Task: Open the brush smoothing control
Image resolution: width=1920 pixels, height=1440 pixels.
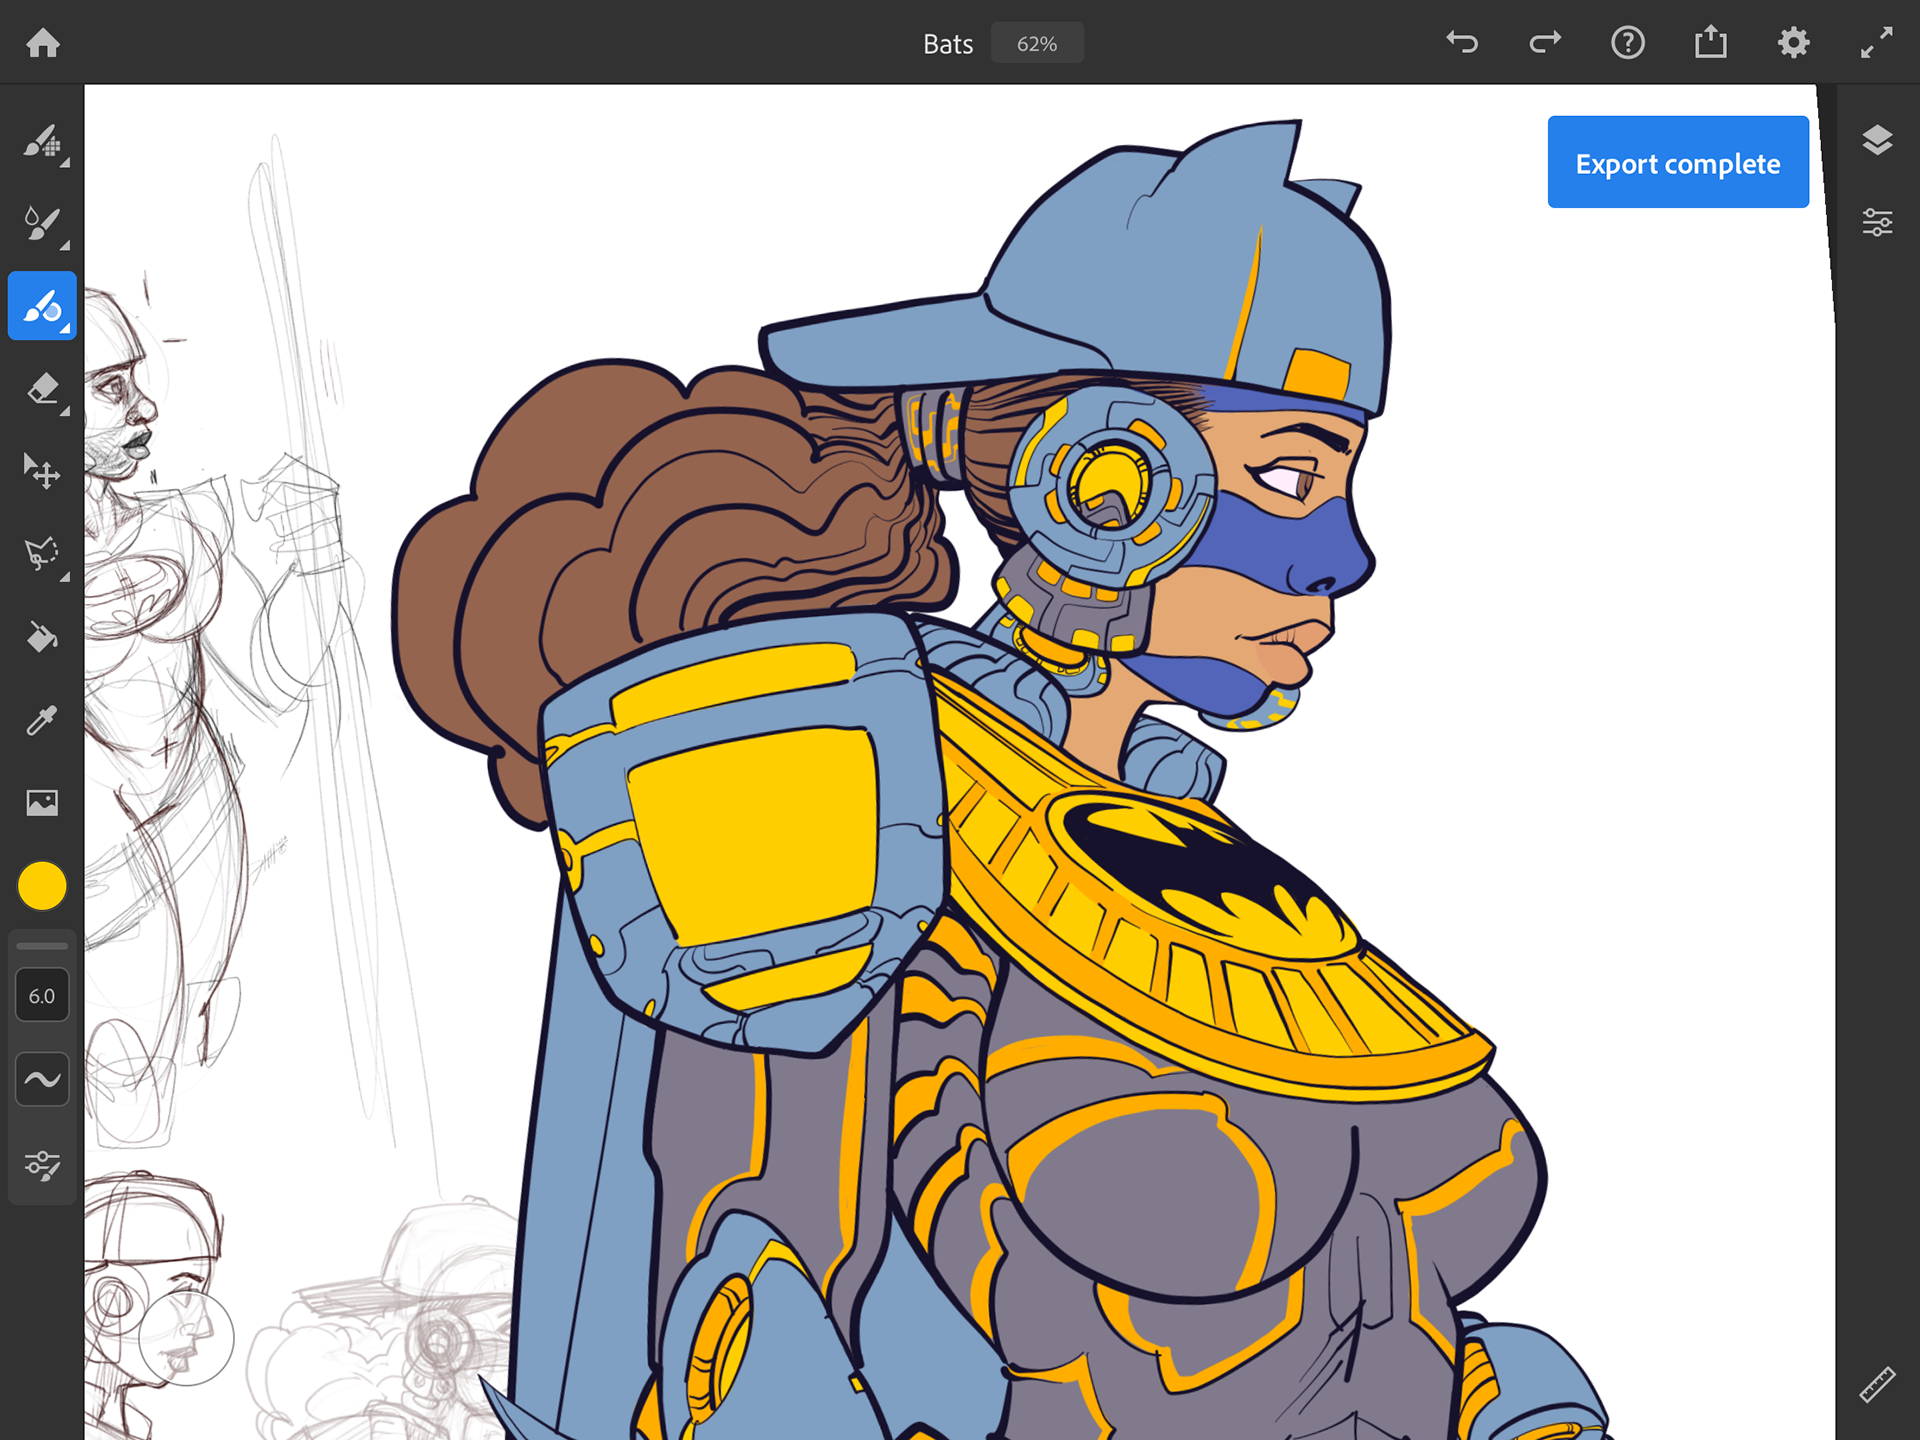Action: pos(42,1079)
